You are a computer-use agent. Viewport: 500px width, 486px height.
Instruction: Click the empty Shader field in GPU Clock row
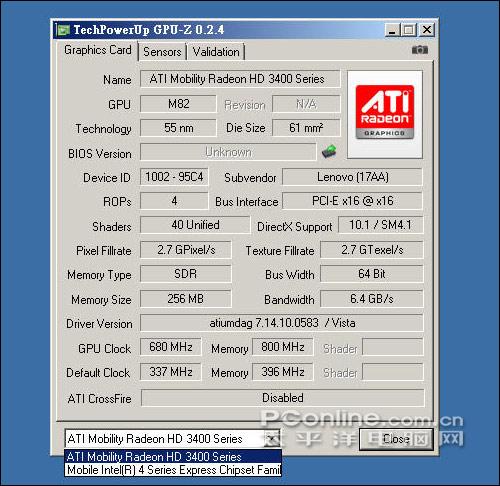pyautogui.click(x=393, y=347)
